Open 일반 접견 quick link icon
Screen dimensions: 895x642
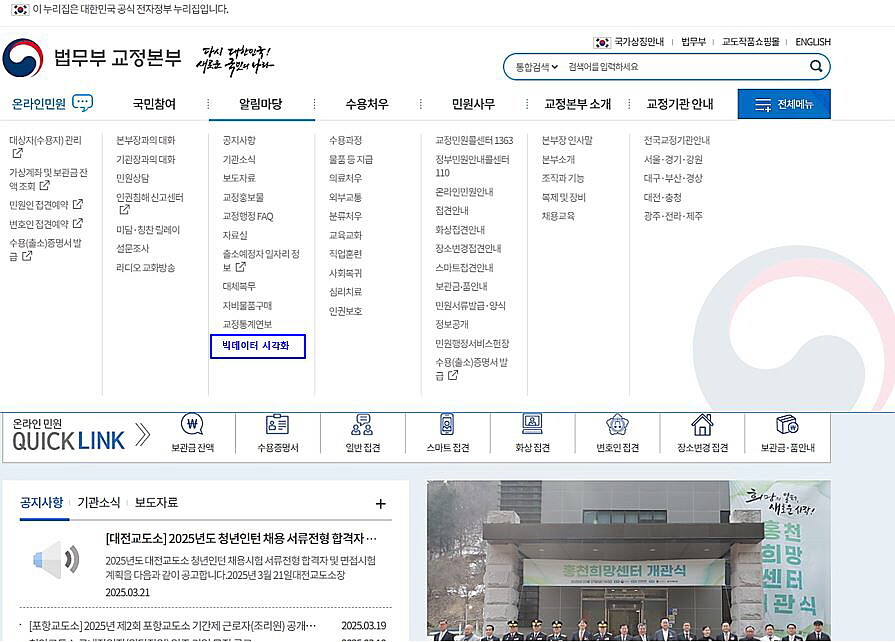click(362, 426)
